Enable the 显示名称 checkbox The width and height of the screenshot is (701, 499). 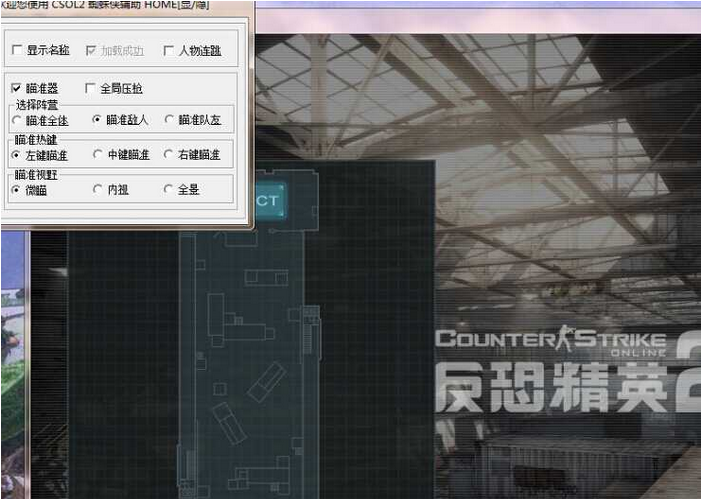pos(17,50)
